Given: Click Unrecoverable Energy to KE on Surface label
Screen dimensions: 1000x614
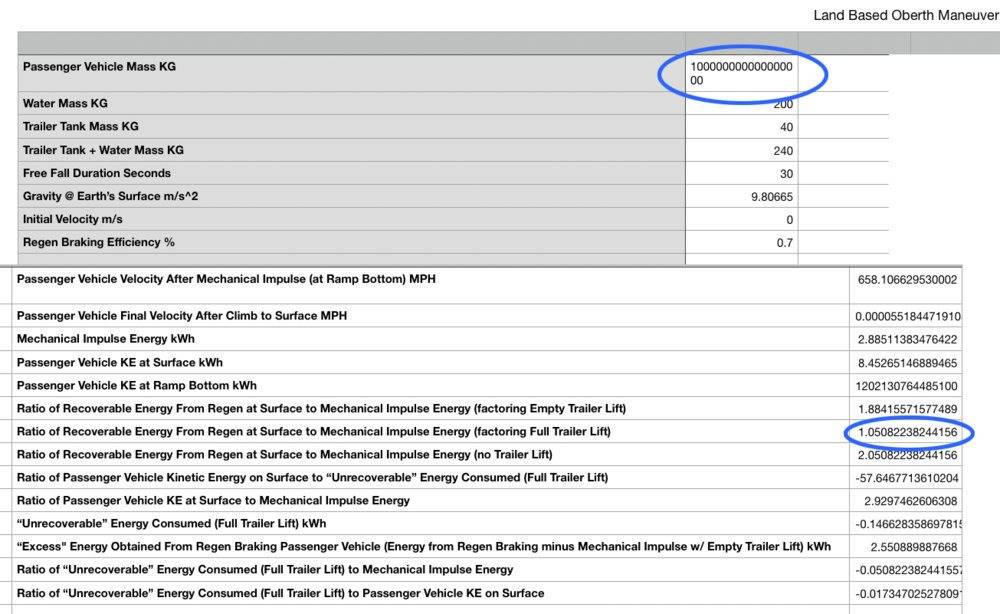Looking at the screenshot, I should (x=281, y=593).
